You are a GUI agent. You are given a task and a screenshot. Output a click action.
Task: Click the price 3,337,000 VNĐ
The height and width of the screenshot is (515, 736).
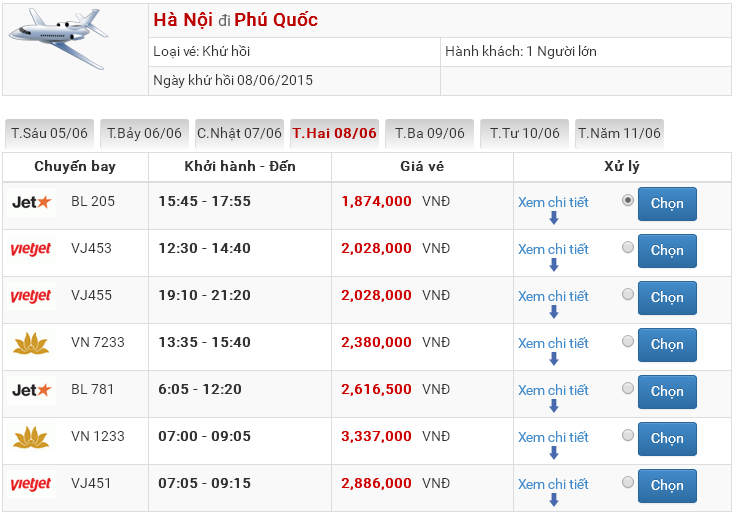(x=396, y=436)
